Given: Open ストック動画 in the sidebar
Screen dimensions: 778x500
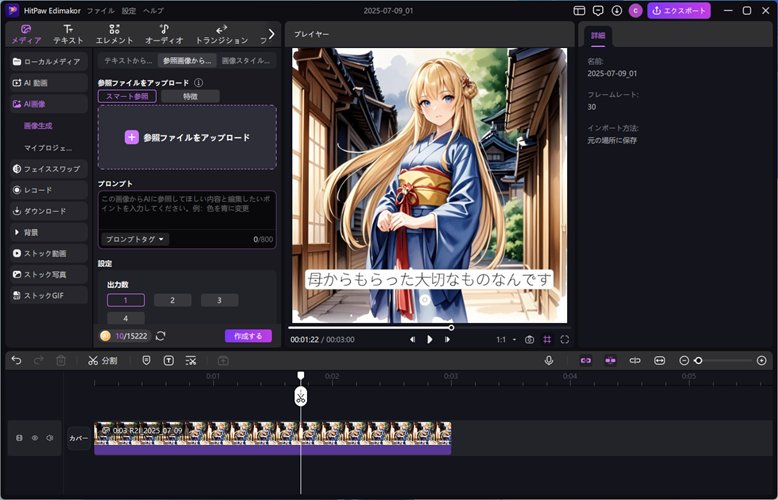Looking at the screenshot, I should click(49, 253).
